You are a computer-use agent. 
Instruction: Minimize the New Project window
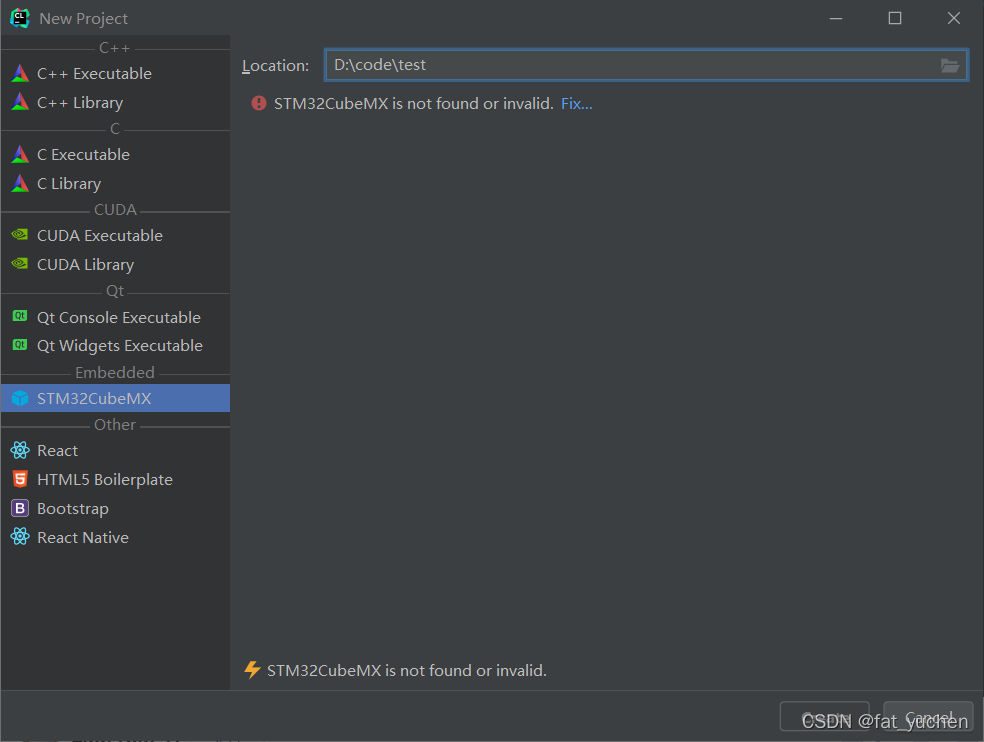[836, 18]
